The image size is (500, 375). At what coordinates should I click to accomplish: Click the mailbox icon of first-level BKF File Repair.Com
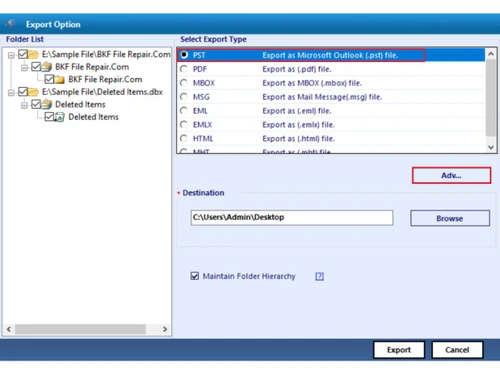pos(47,67)
